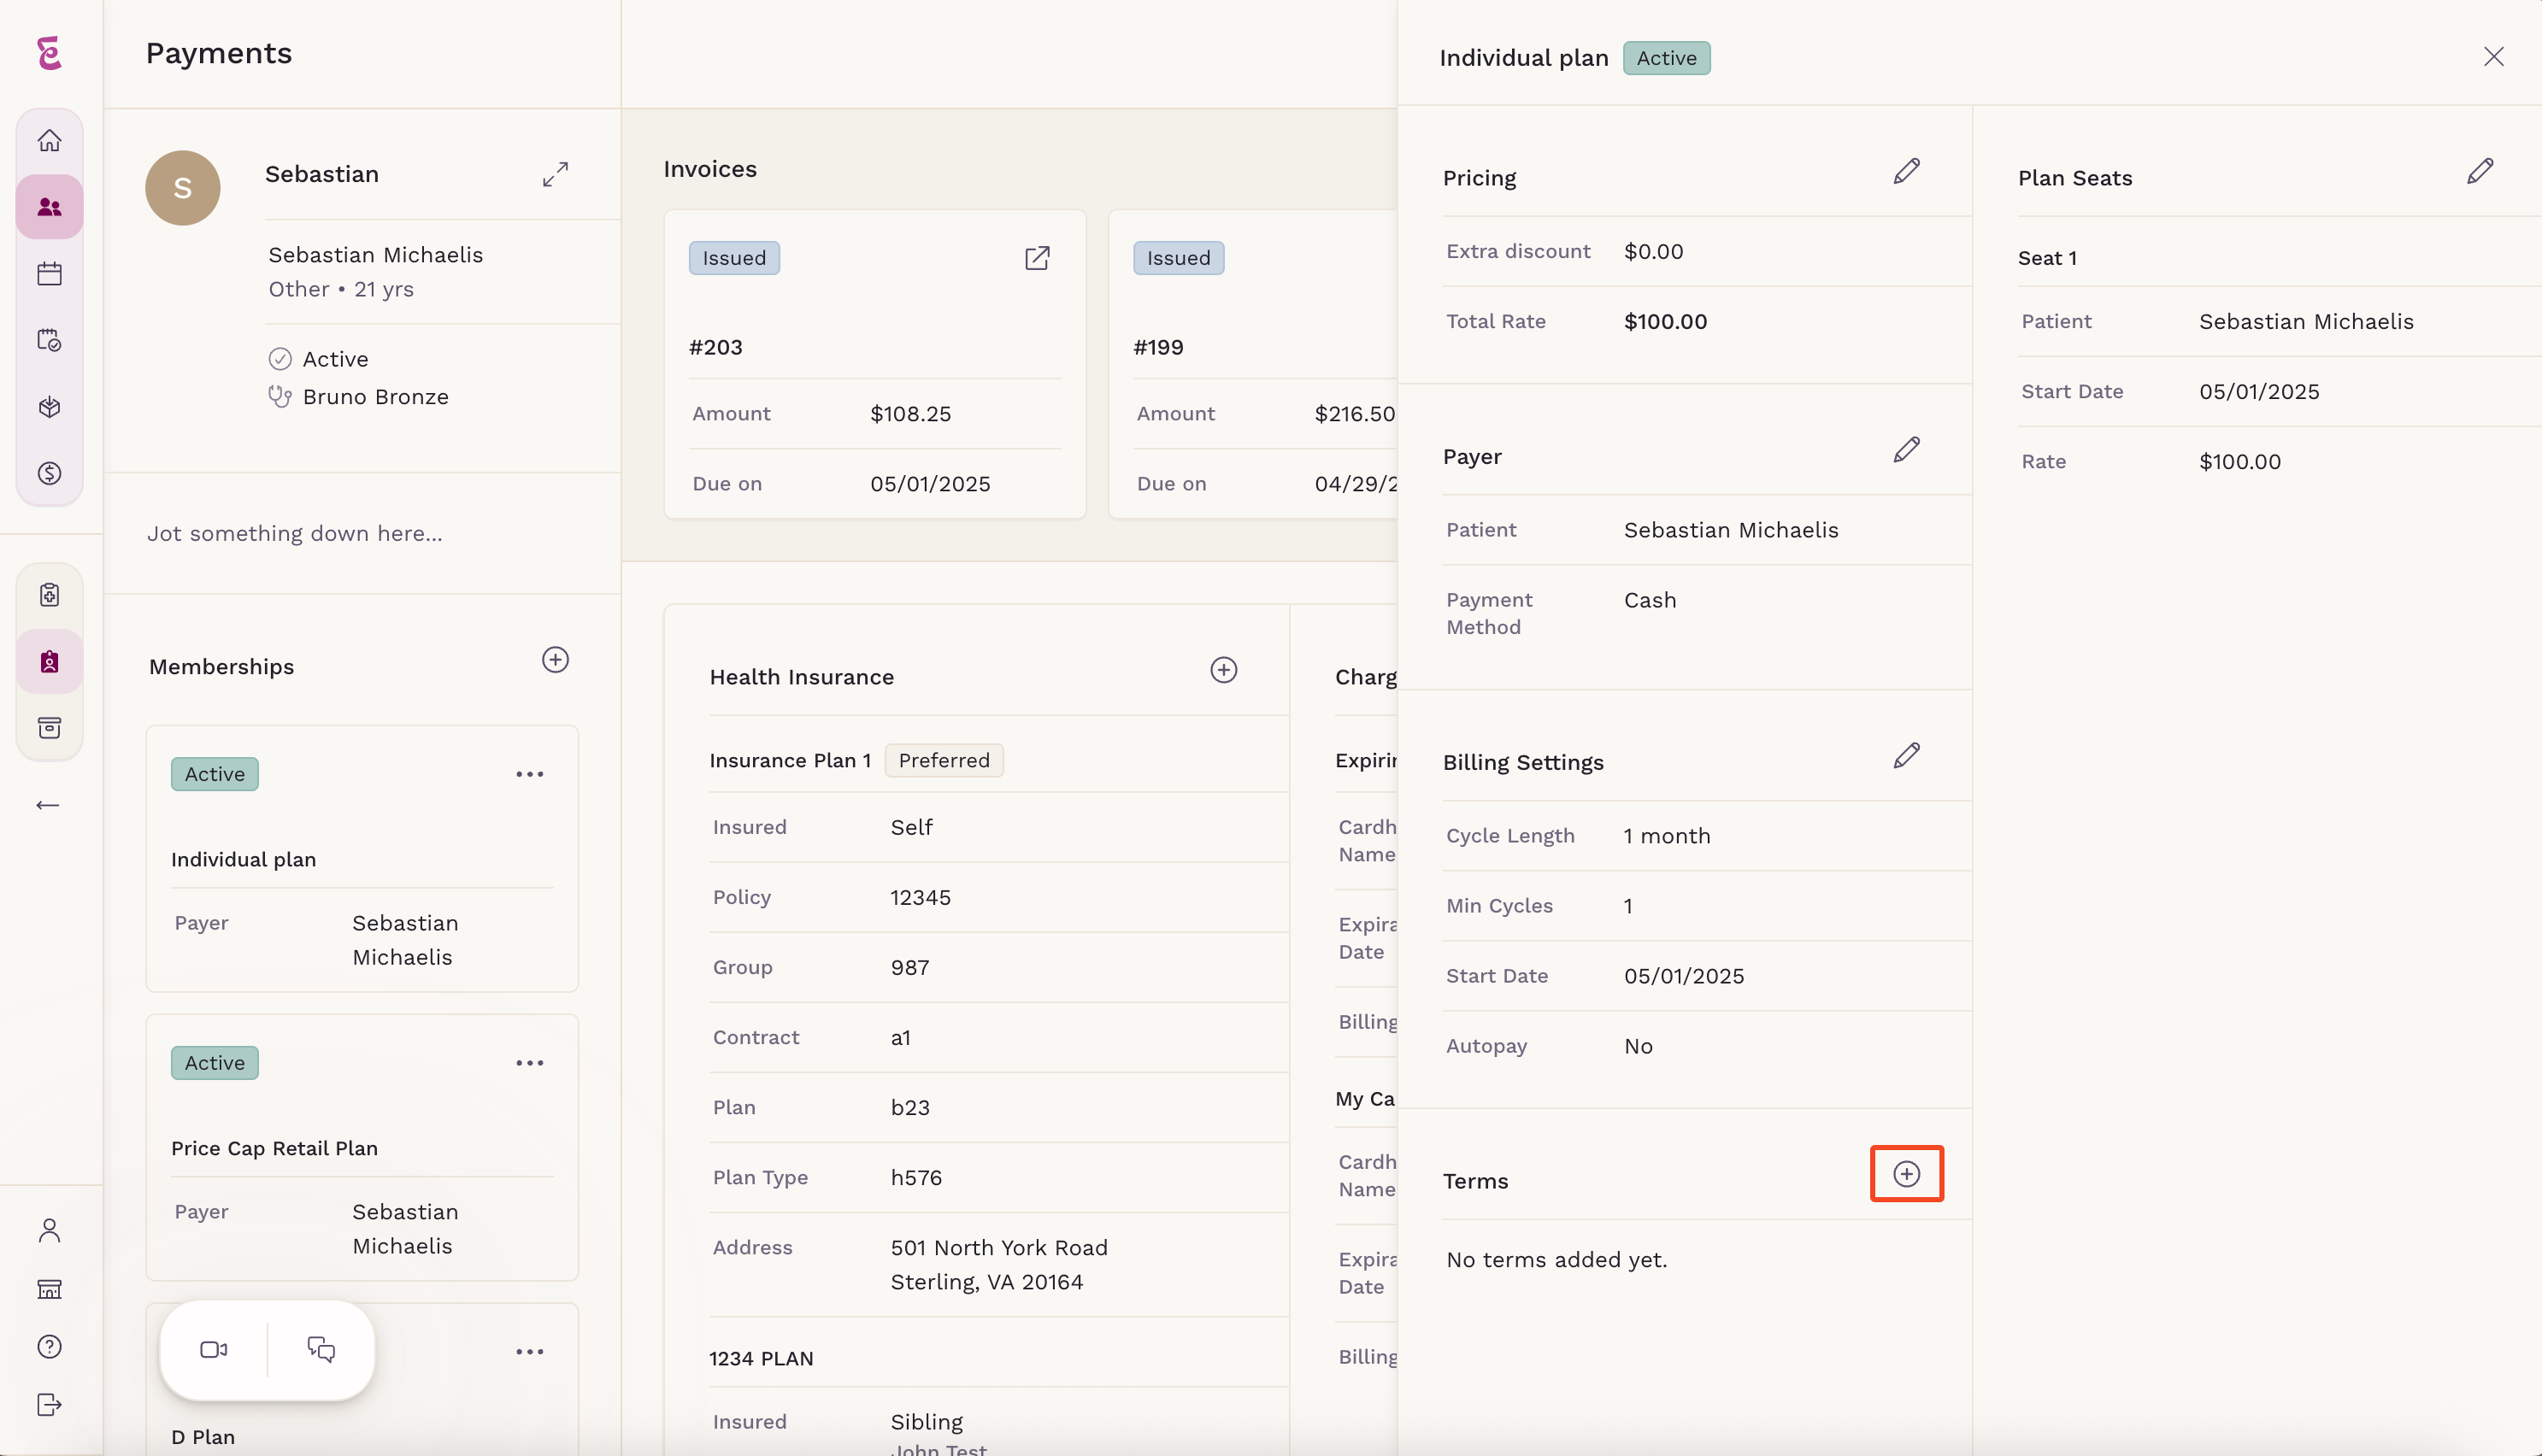Click the Preferred tag on Insurance Plan 1

click(x=944, y=761)
